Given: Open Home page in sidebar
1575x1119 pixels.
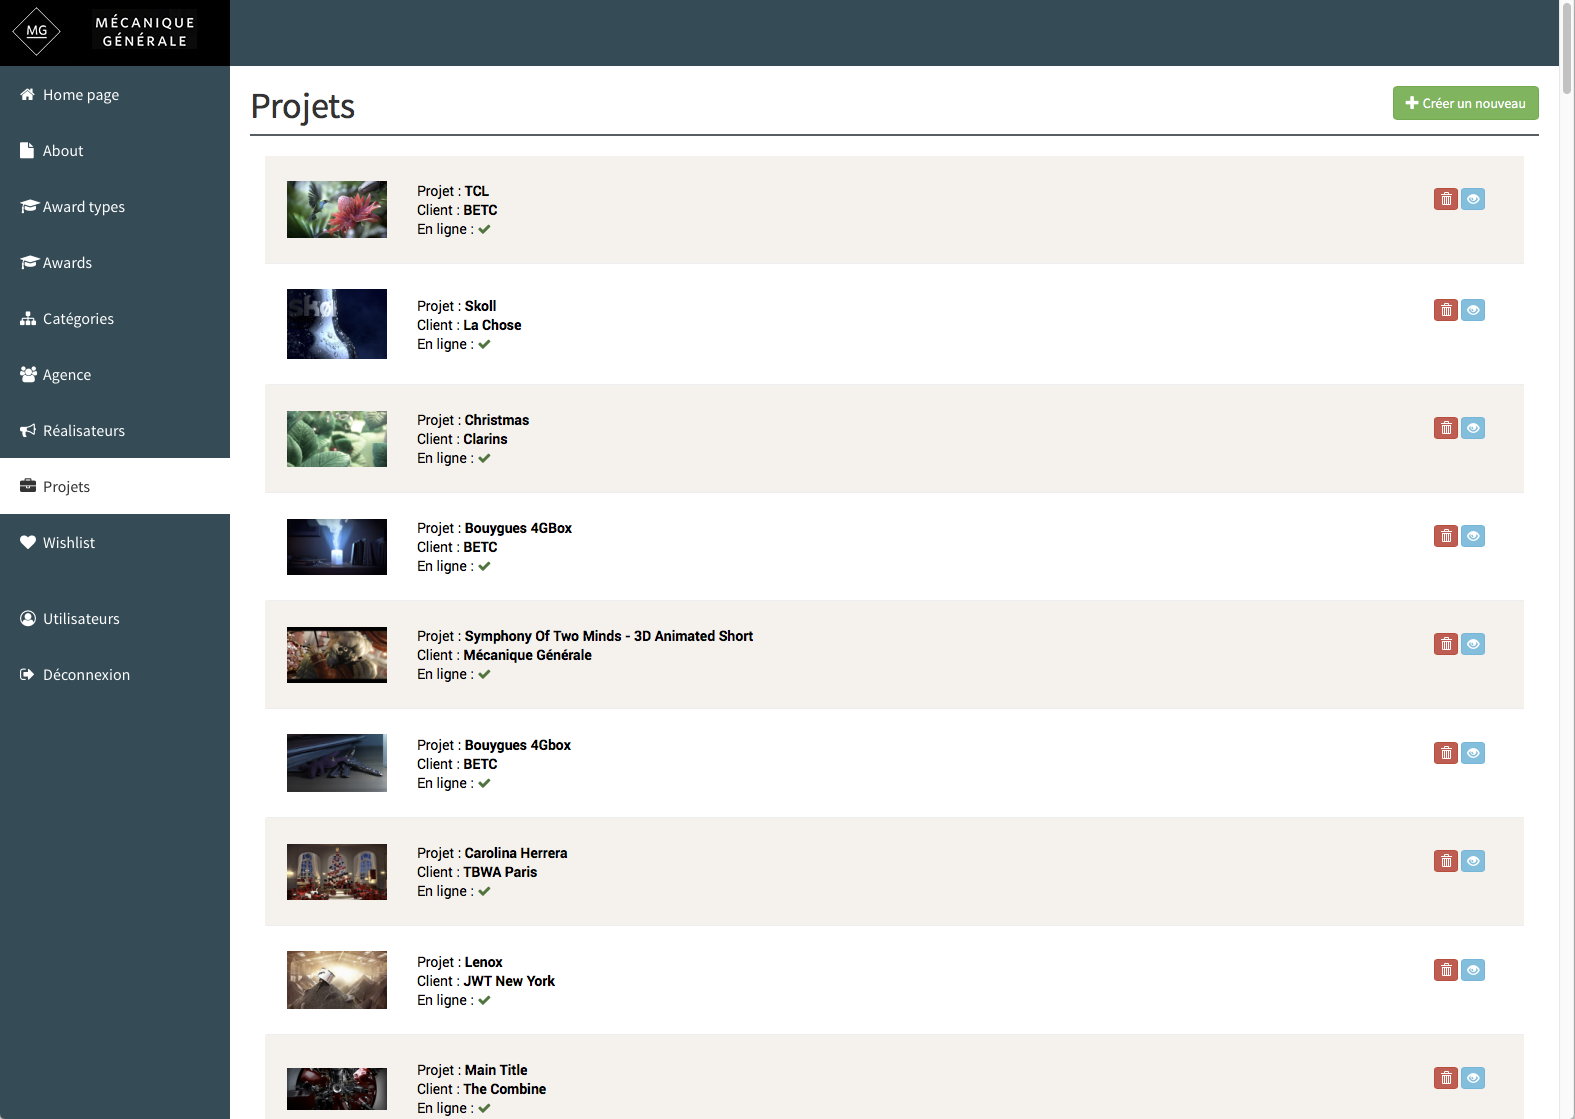Looking at the screenshot, I should [x=115, y=95].
